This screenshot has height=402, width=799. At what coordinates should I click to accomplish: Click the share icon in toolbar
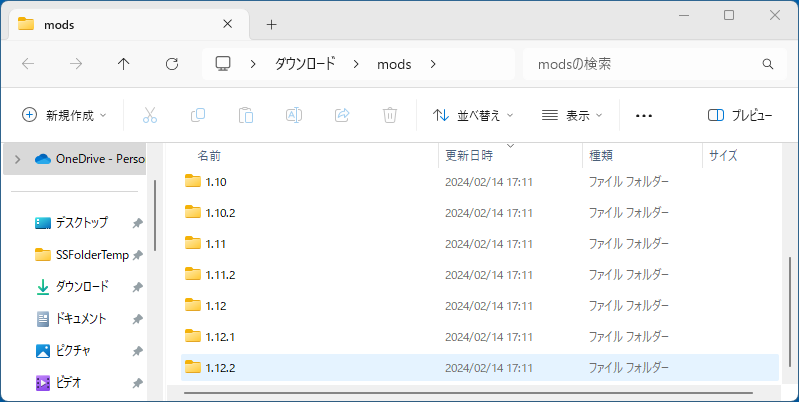[x=342, y=115]
